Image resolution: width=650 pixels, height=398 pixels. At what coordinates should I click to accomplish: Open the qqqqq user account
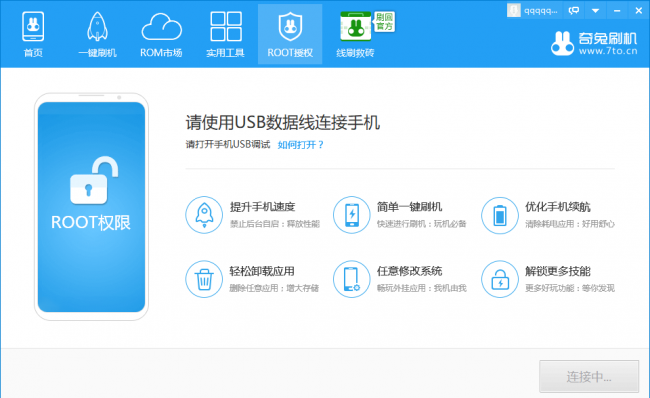click(540, 11)
